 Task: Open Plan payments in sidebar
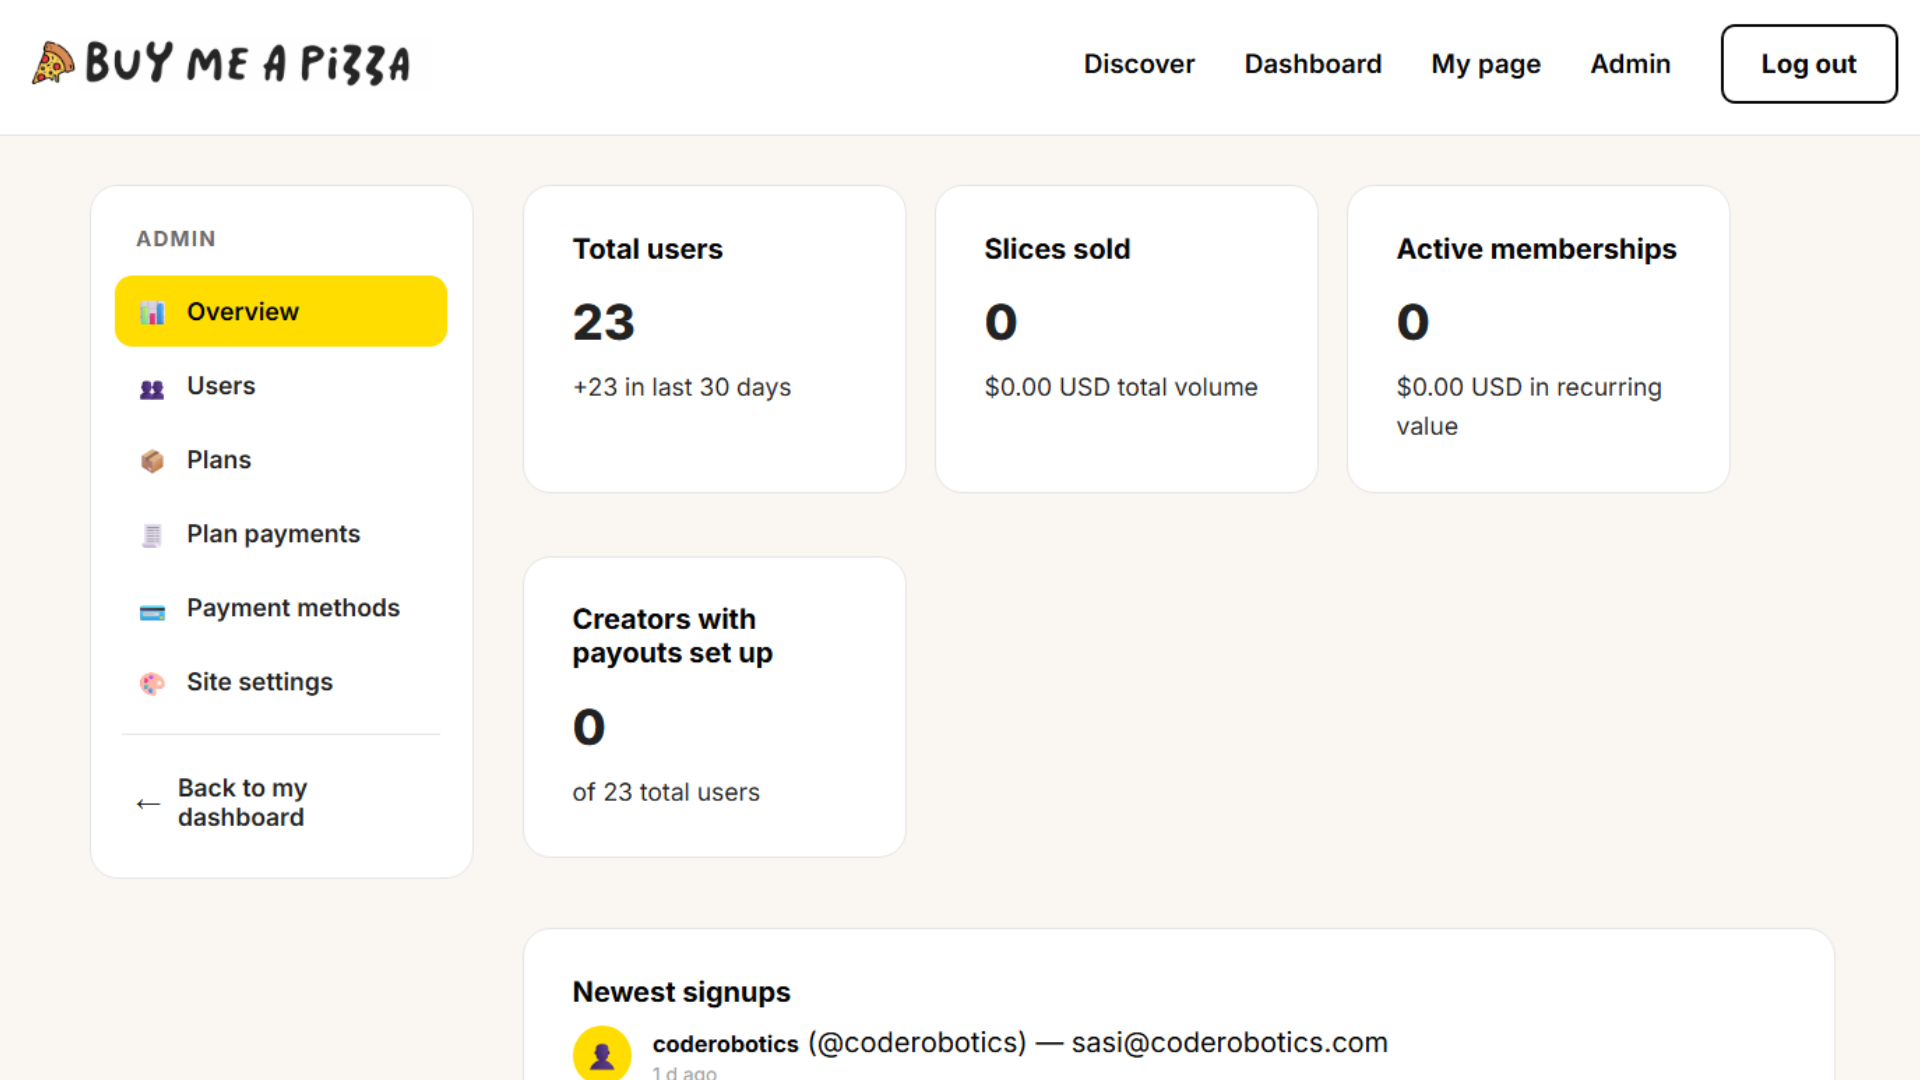click(x=281, y=533)
